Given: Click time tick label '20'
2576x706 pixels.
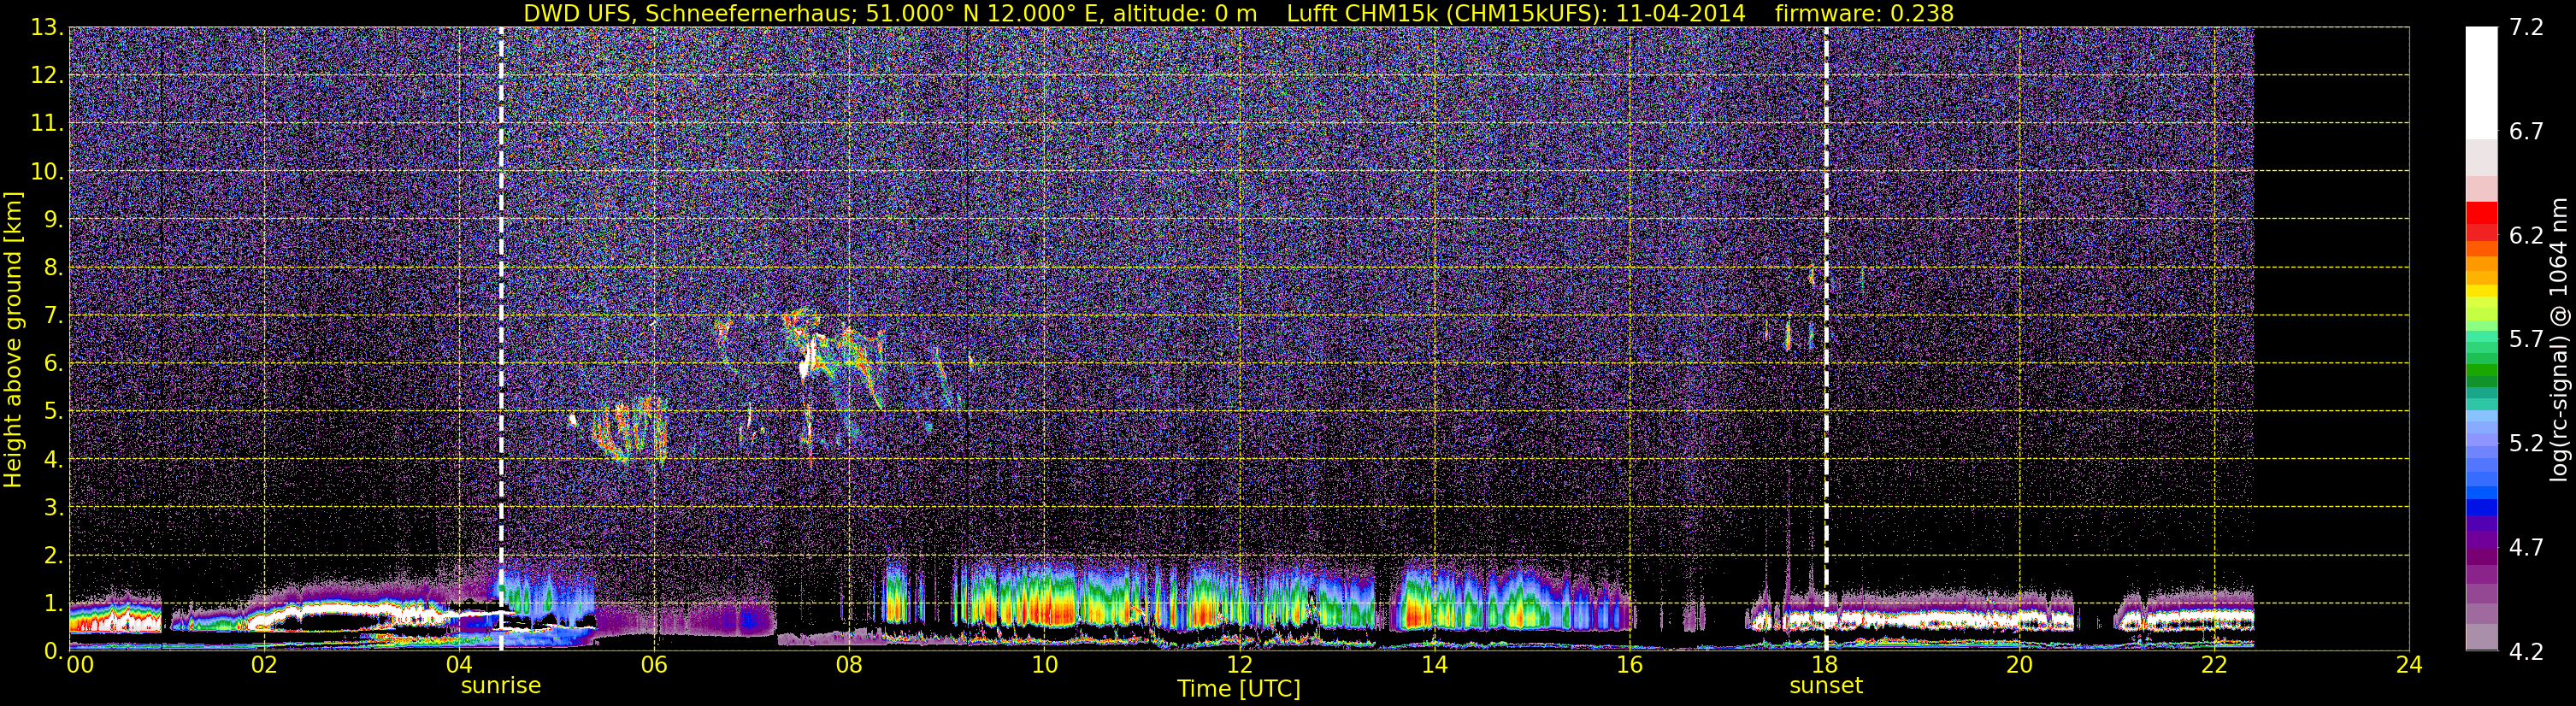Looking at the screenshot, I should point(2019,665).
